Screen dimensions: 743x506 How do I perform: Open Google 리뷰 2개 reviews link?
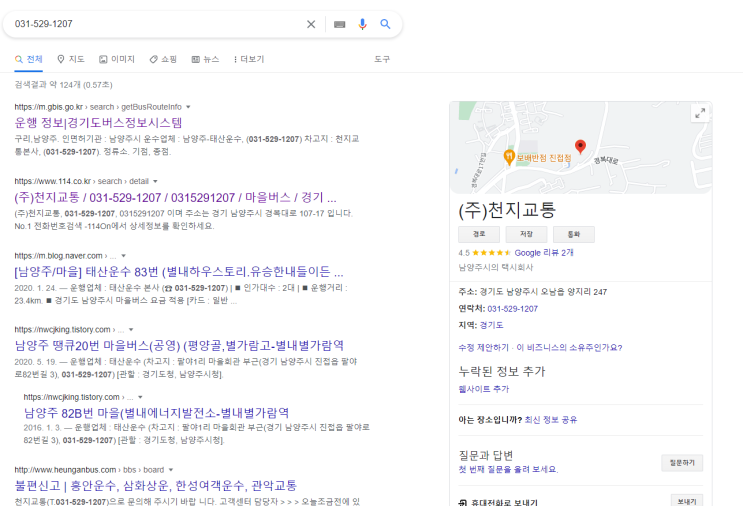tap(544, 253)
